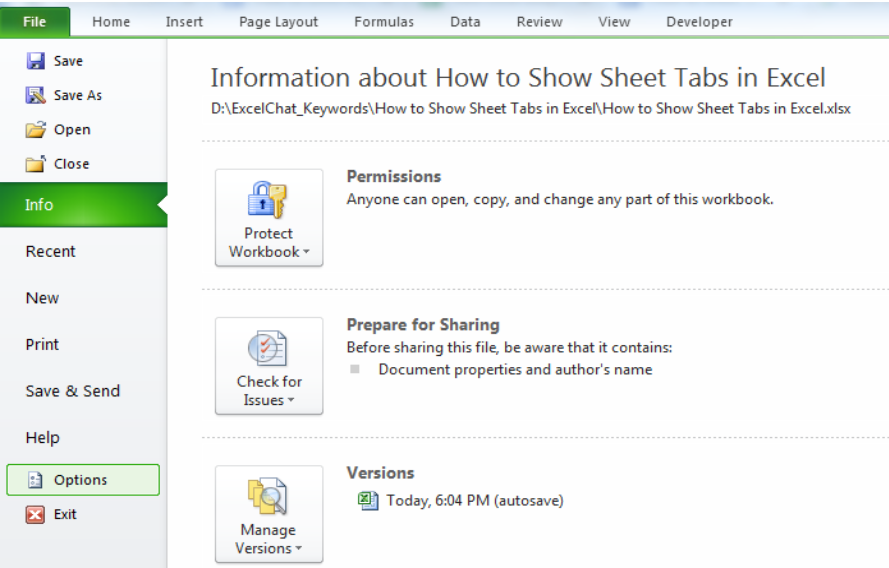Click the Permissions heading

click(x=393, y=176)
